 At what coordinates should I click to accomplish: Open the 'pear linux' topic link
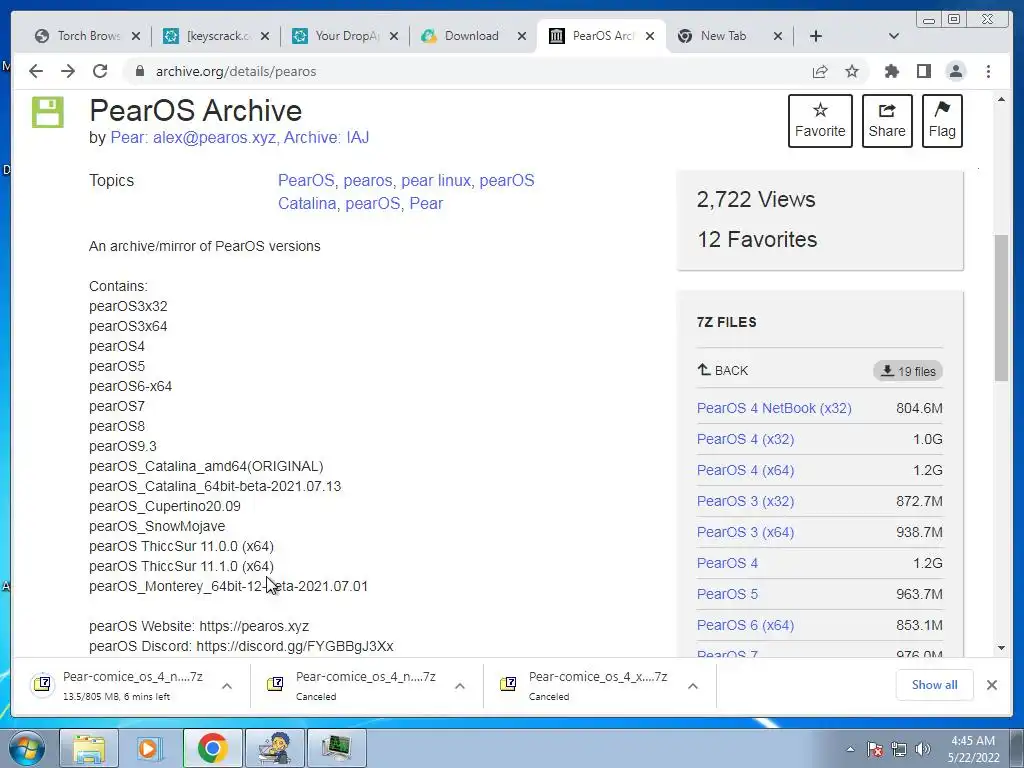(436, 181)
